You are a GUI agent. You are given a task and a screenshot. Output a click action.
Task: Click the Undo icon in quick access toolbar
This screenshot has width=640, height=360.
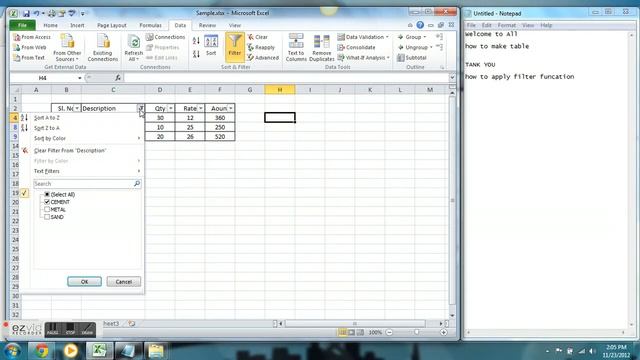pos(36,13)
